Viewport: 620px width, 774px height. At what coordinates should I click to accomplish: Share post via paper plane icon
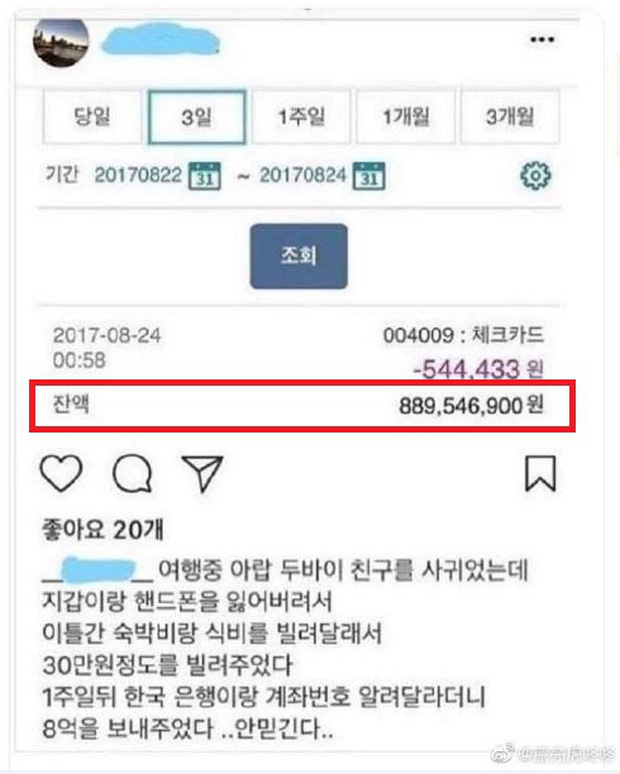[x=202, y=473]
